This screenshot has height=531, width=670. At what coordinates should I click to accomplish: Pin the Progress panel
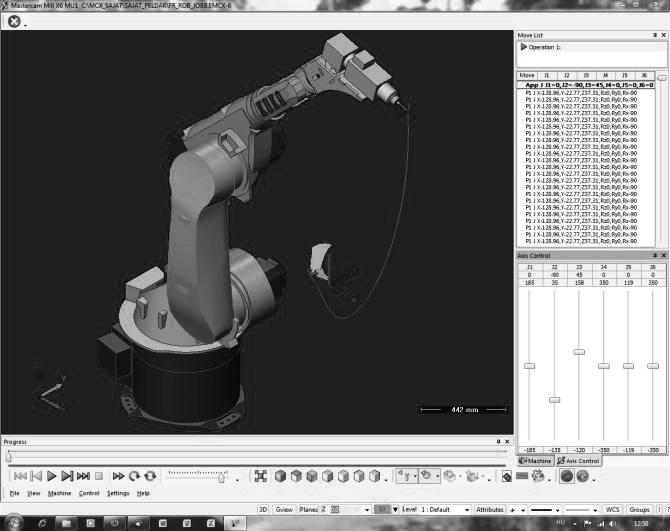[x=498, y=441]
